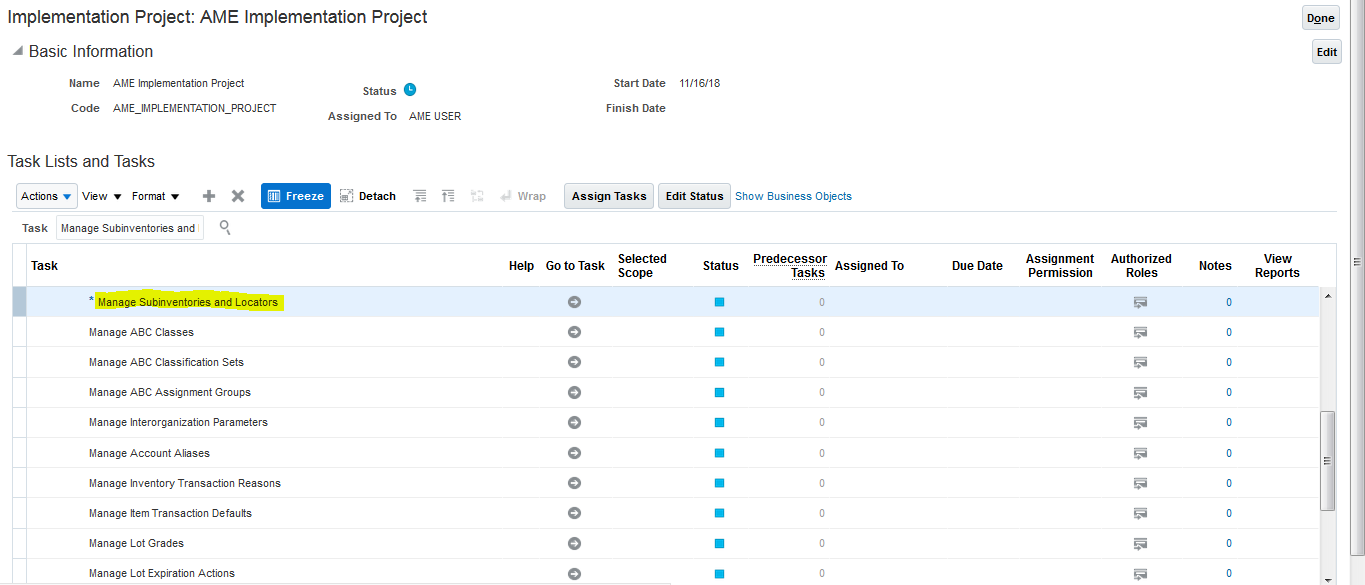The height and width of the screenshot is (585, 1365).
Task: Collapse the Basic Information section
Action: click(17, 51)
